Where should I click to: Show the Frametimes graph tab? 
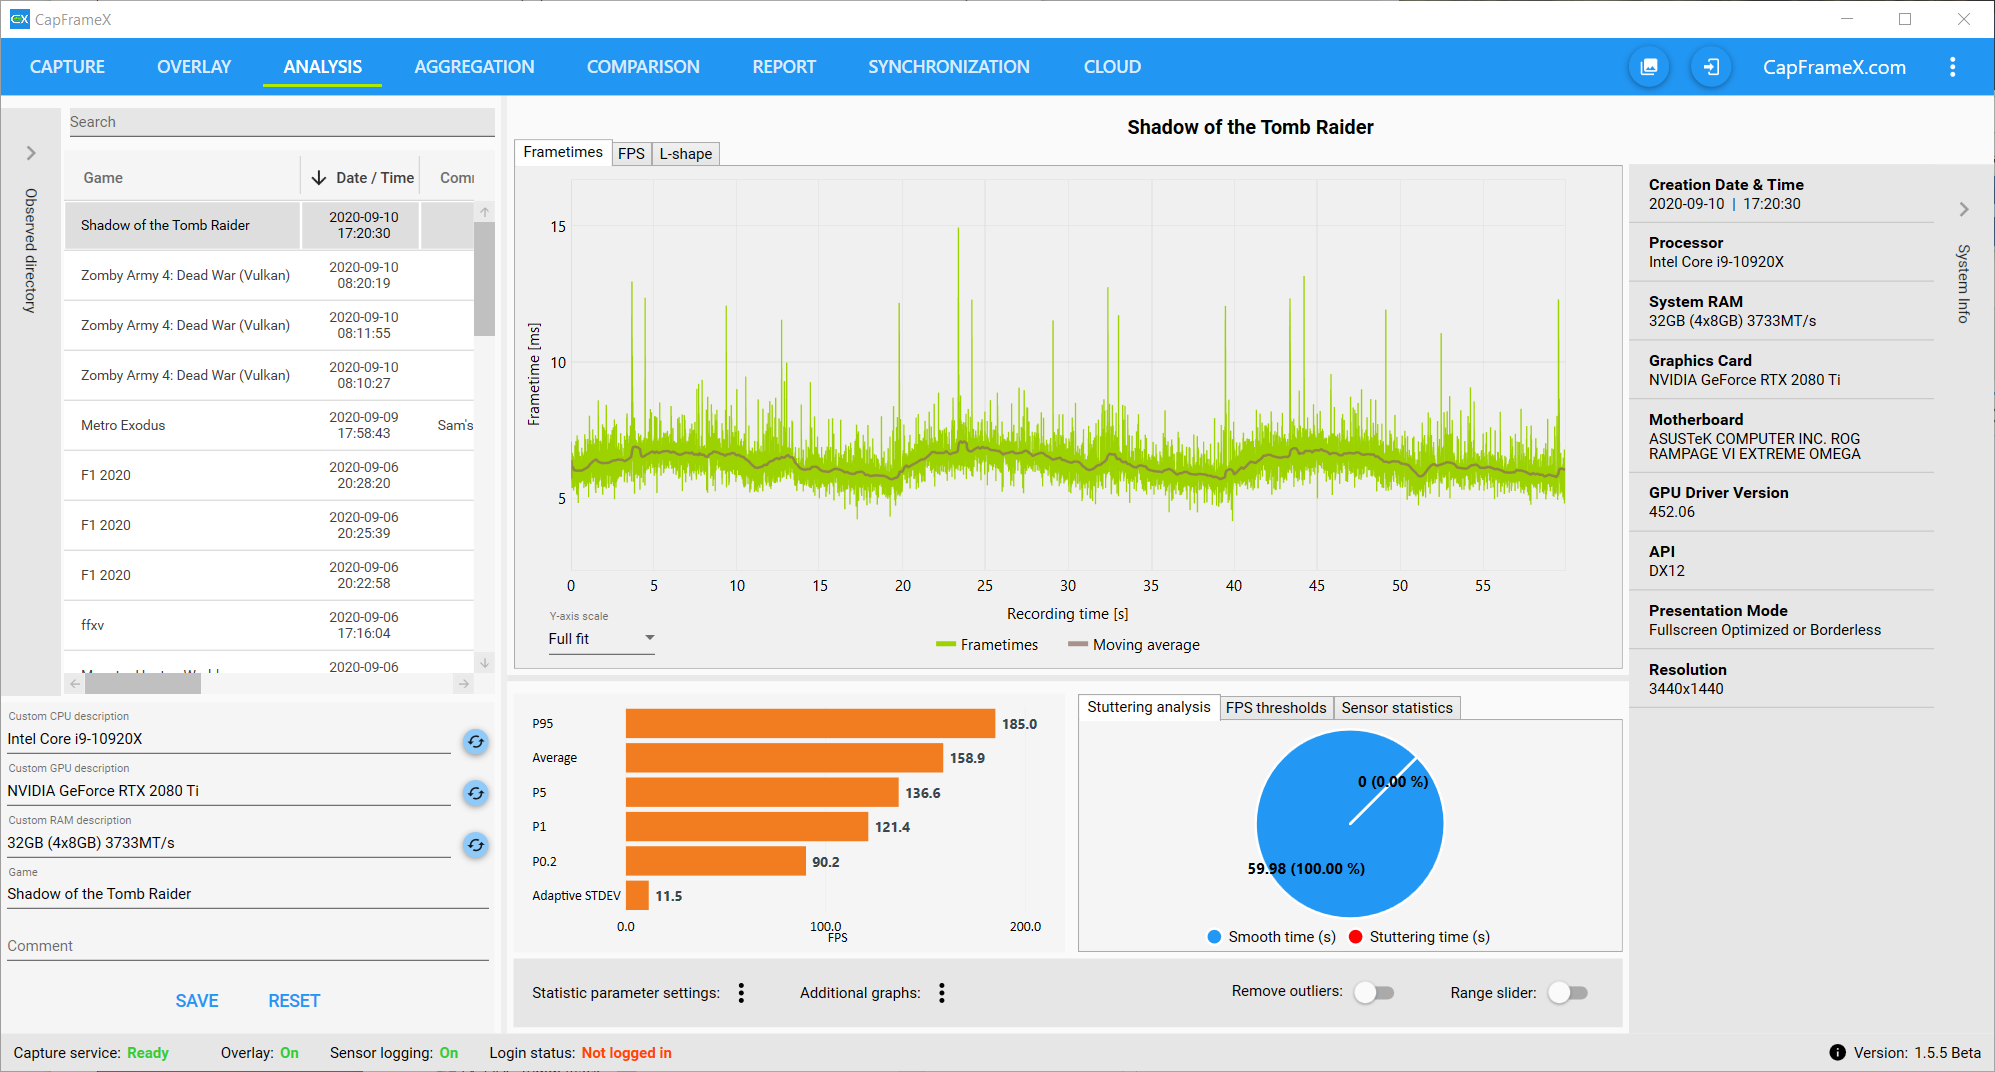coord(563,152)
